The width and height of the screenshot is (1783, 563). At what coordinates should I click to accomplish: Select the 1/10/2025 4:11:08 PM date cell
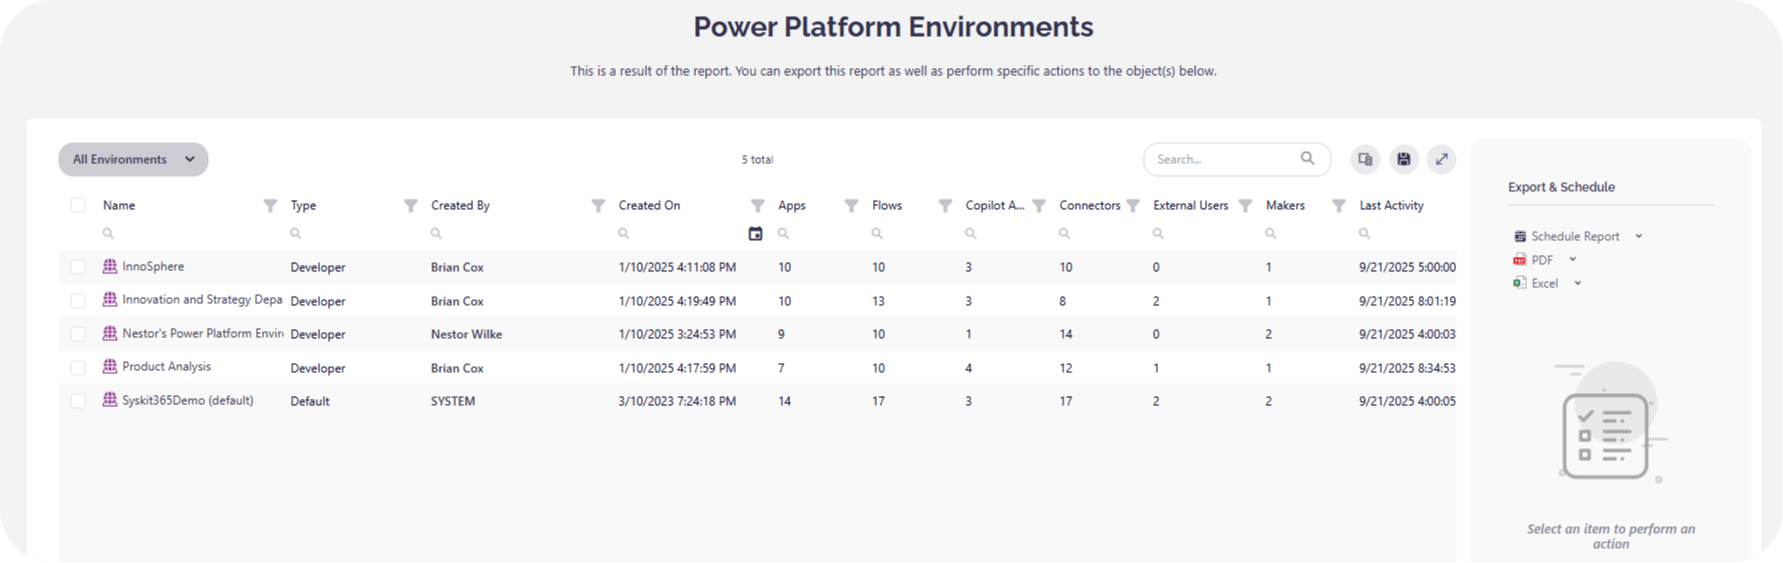pos(677,267)
